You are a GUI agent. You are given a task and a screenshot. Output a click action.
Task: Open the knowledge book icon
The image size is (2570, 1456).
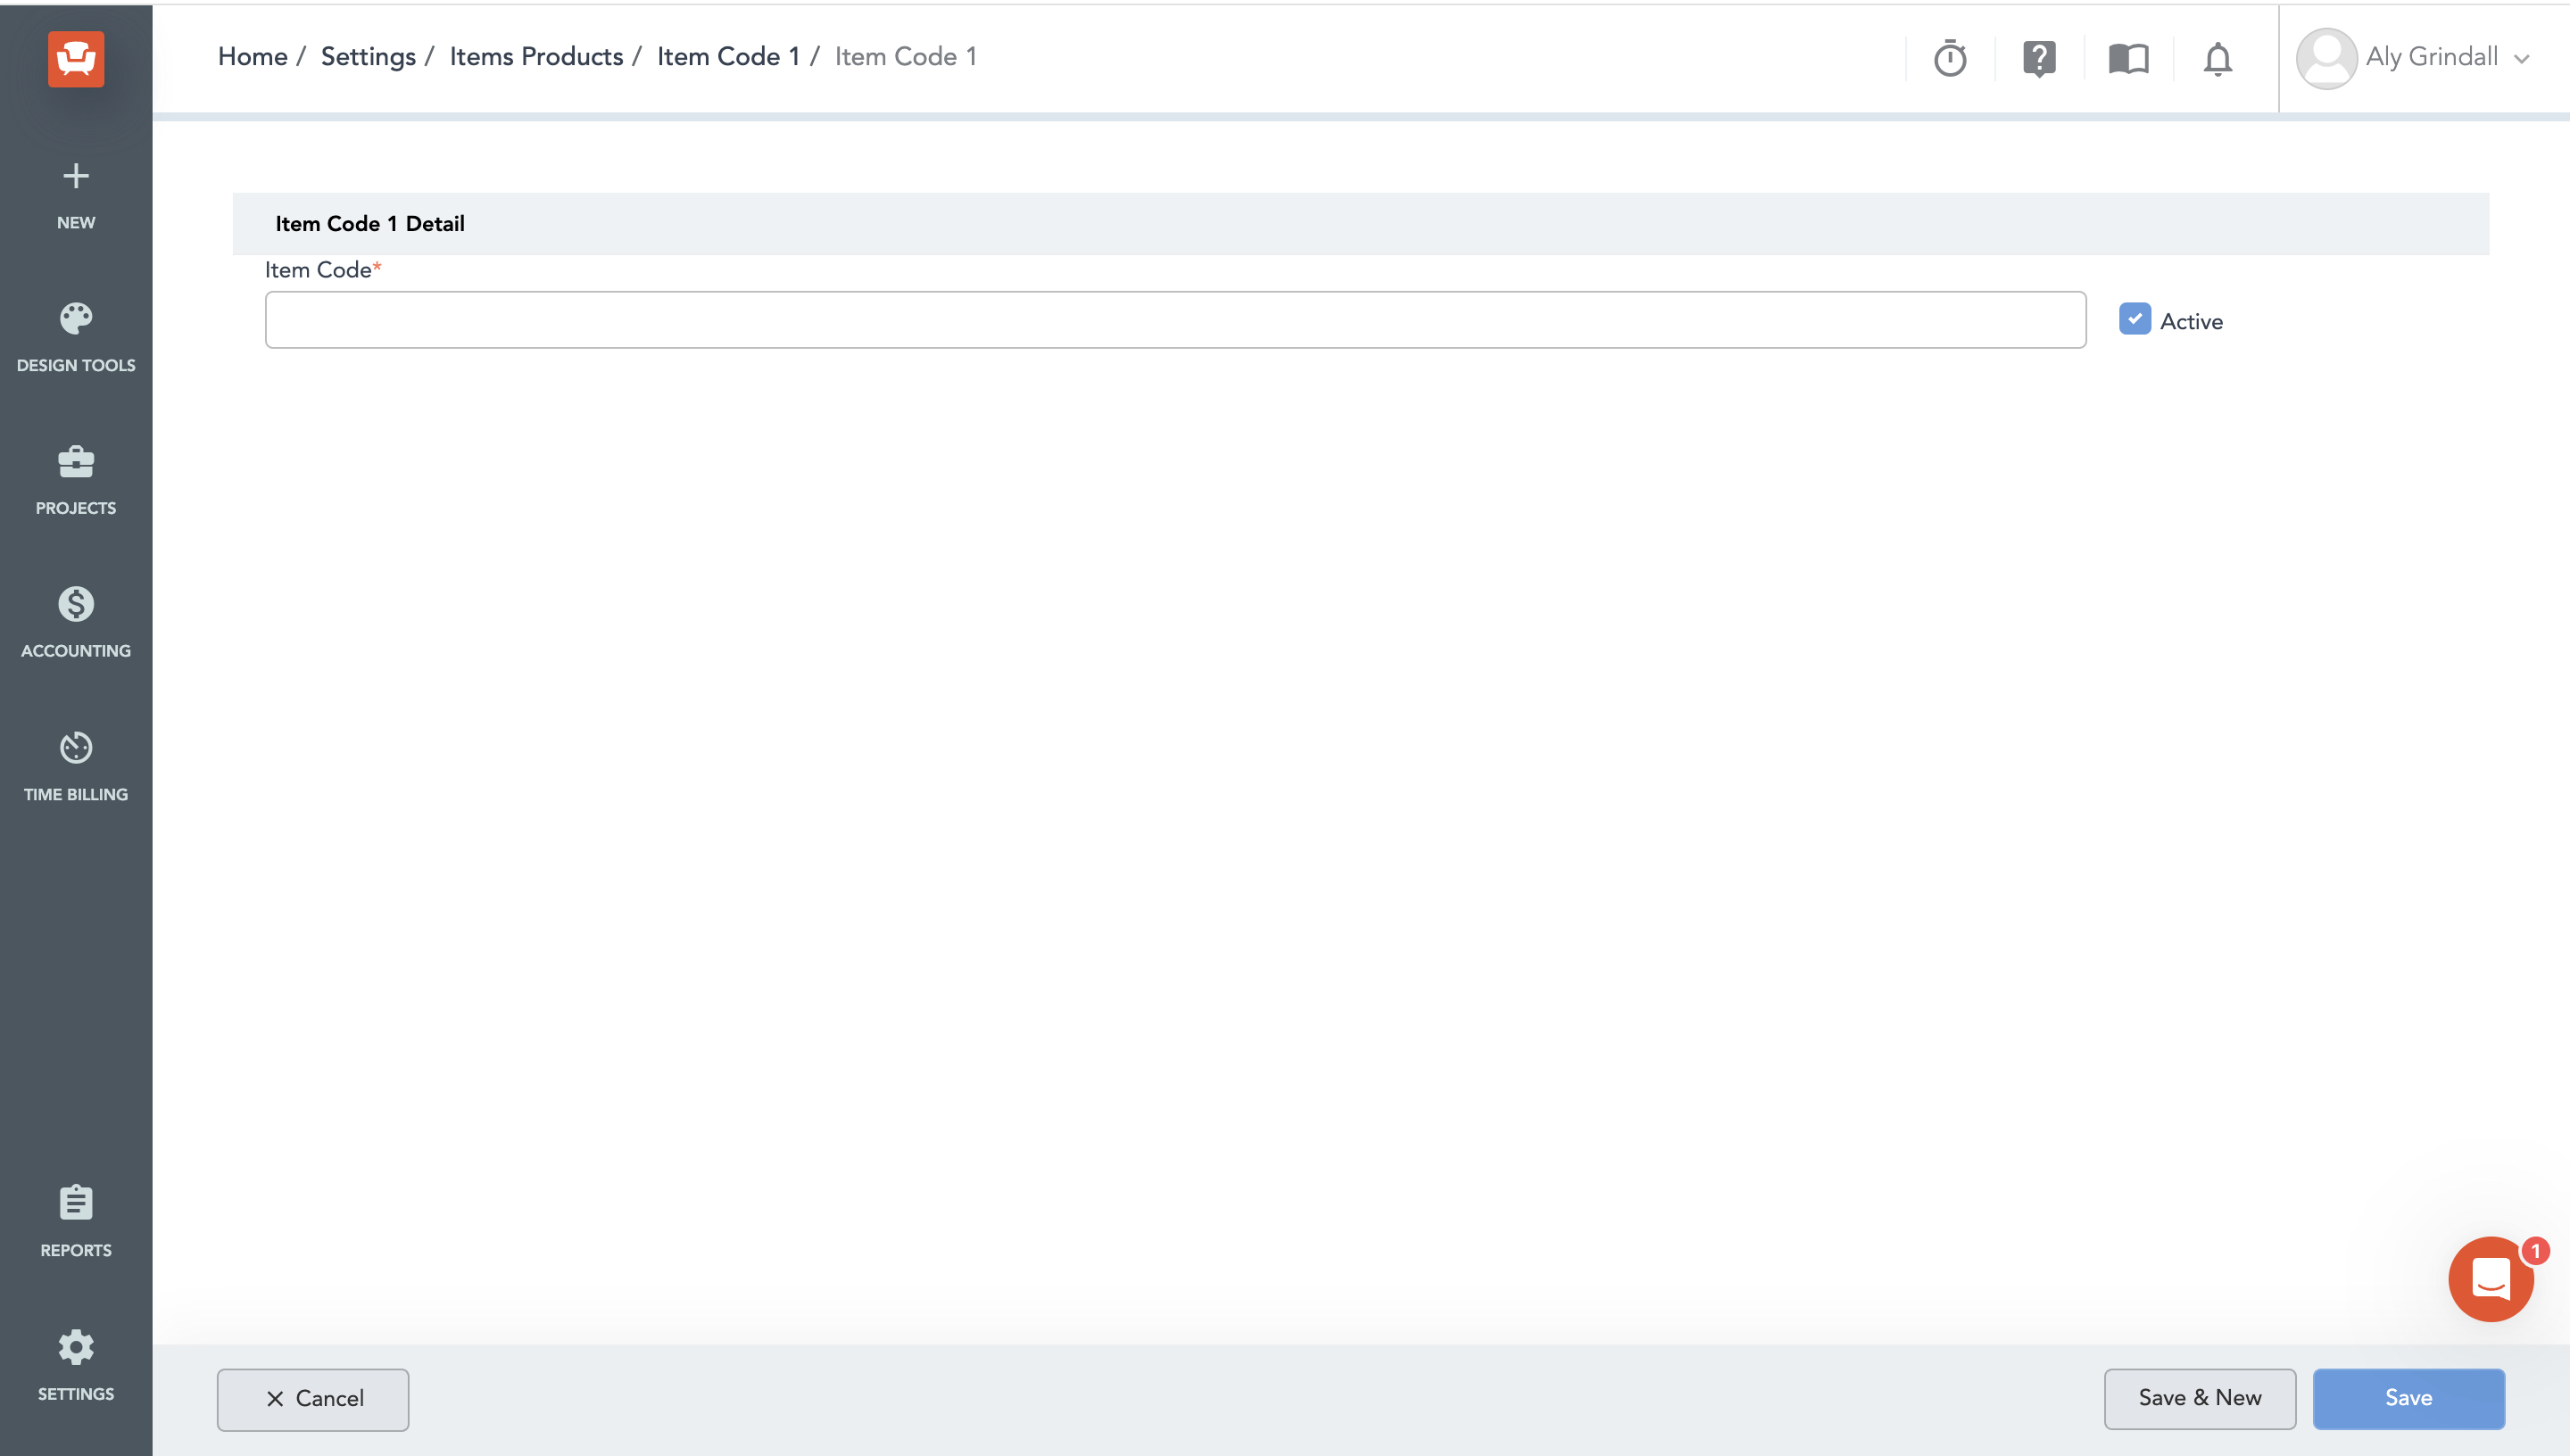click(x=2128, y=58)
